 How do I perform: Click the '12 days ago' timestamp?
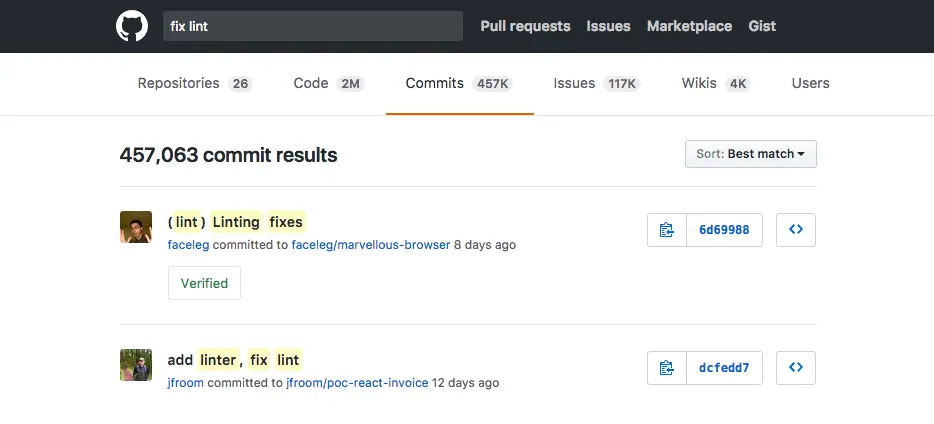[465, 383]
